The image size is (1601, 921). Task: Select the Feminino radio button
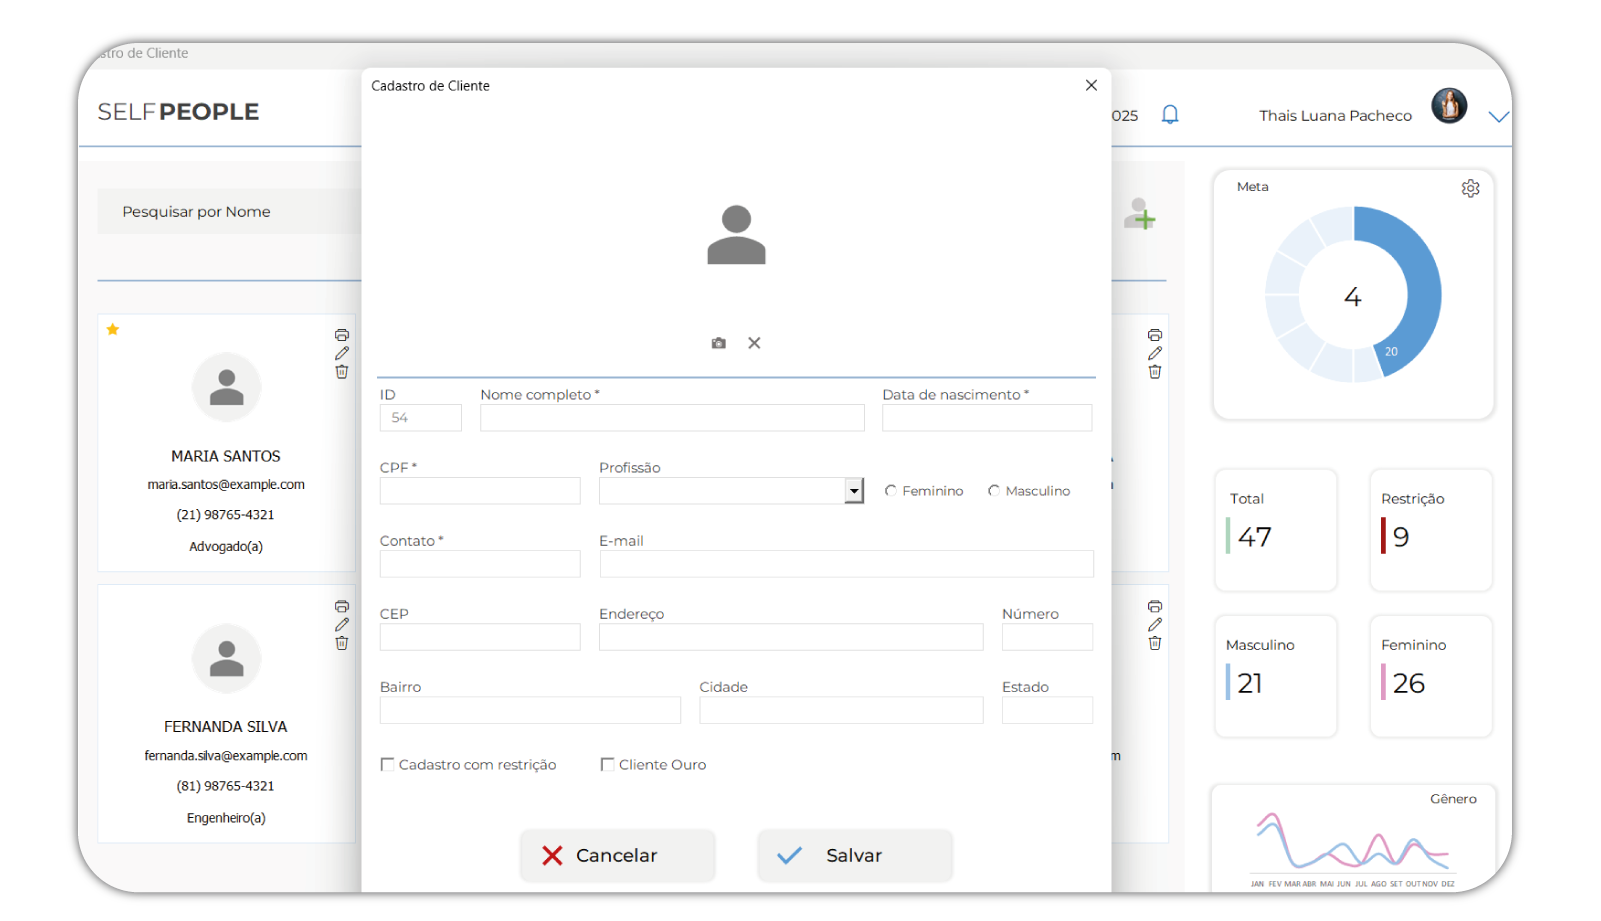(891, 491)
